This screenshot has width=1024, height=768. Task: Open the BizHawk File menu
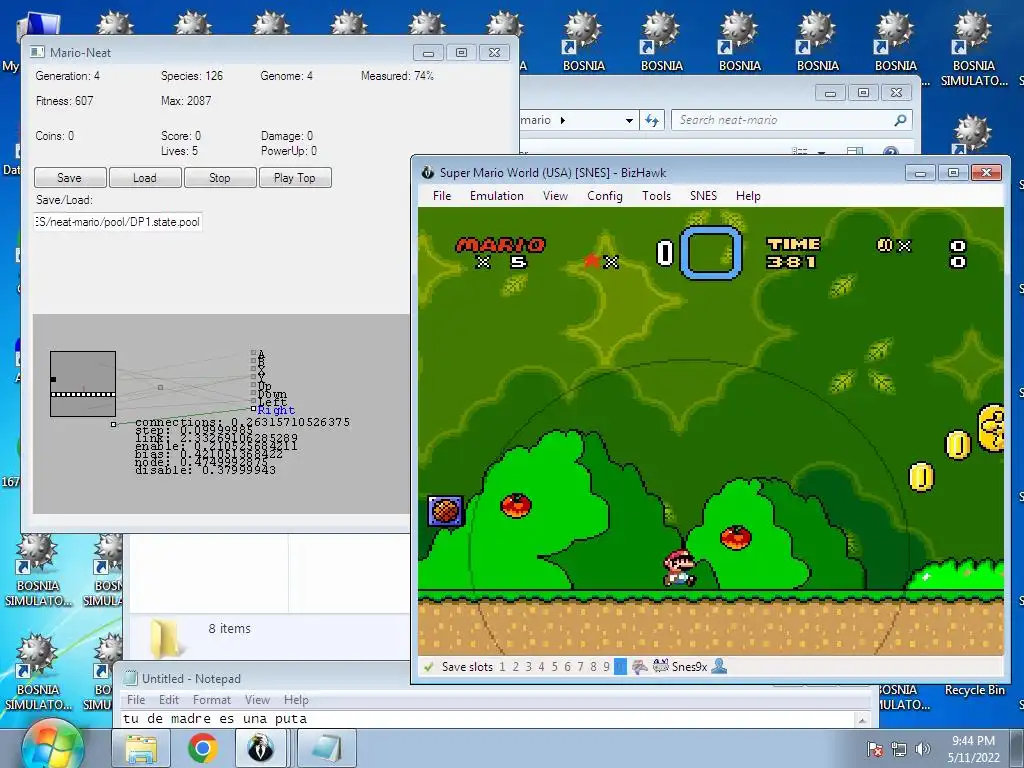click(x=442, y=196)
